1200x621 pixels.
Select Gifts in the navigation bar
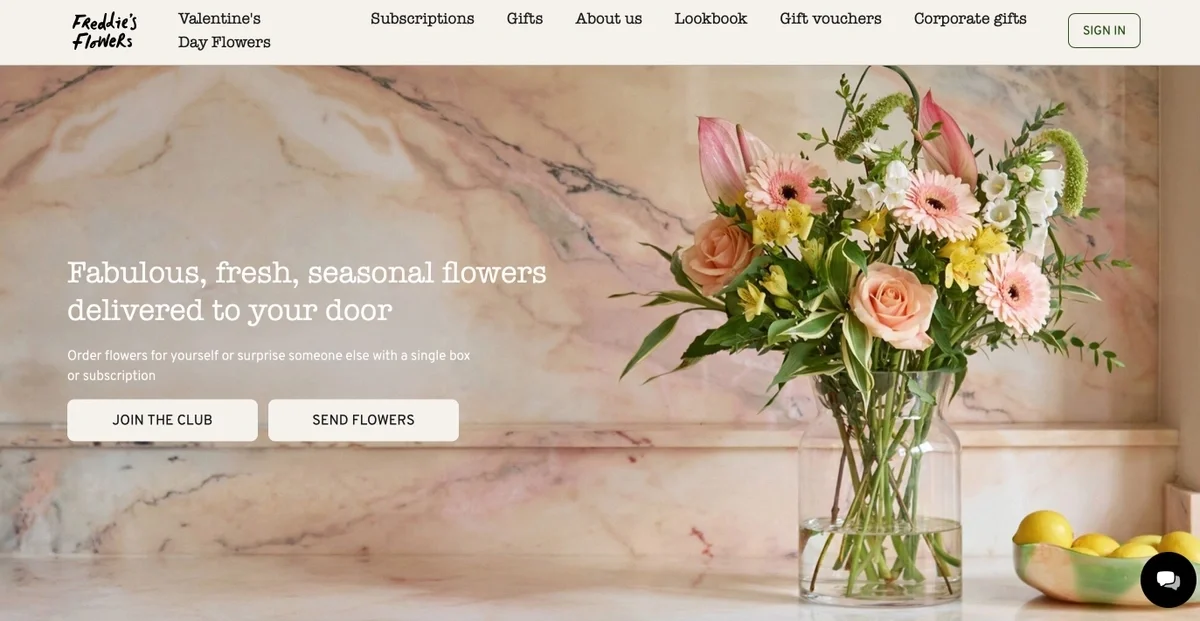point(525,19)
